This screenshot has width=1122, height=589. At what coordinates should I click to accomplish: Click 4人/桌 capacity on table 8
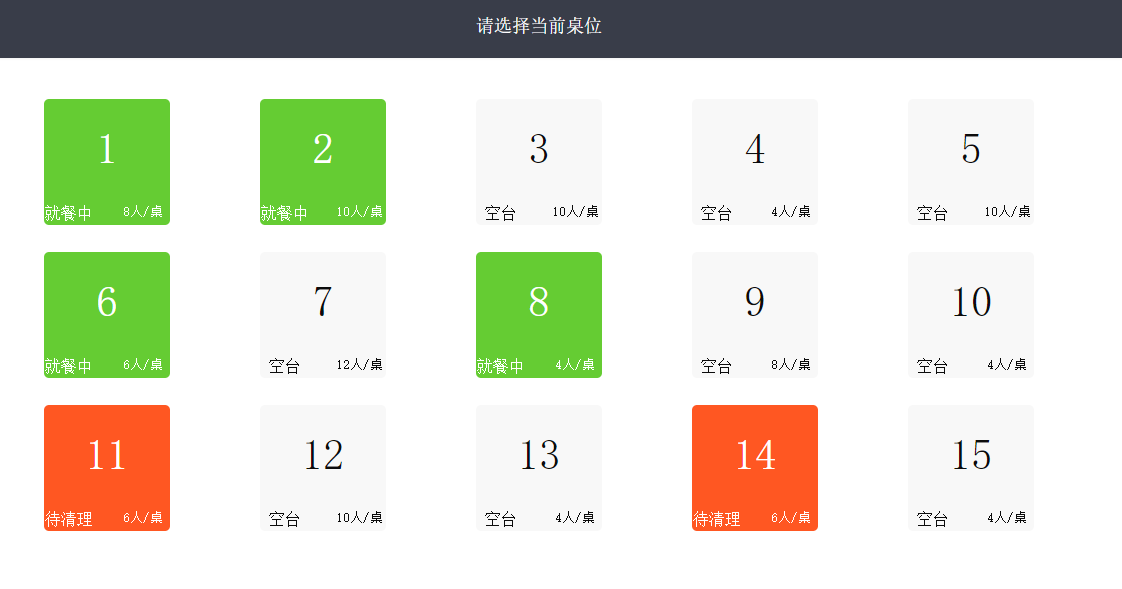coord(575,365)
